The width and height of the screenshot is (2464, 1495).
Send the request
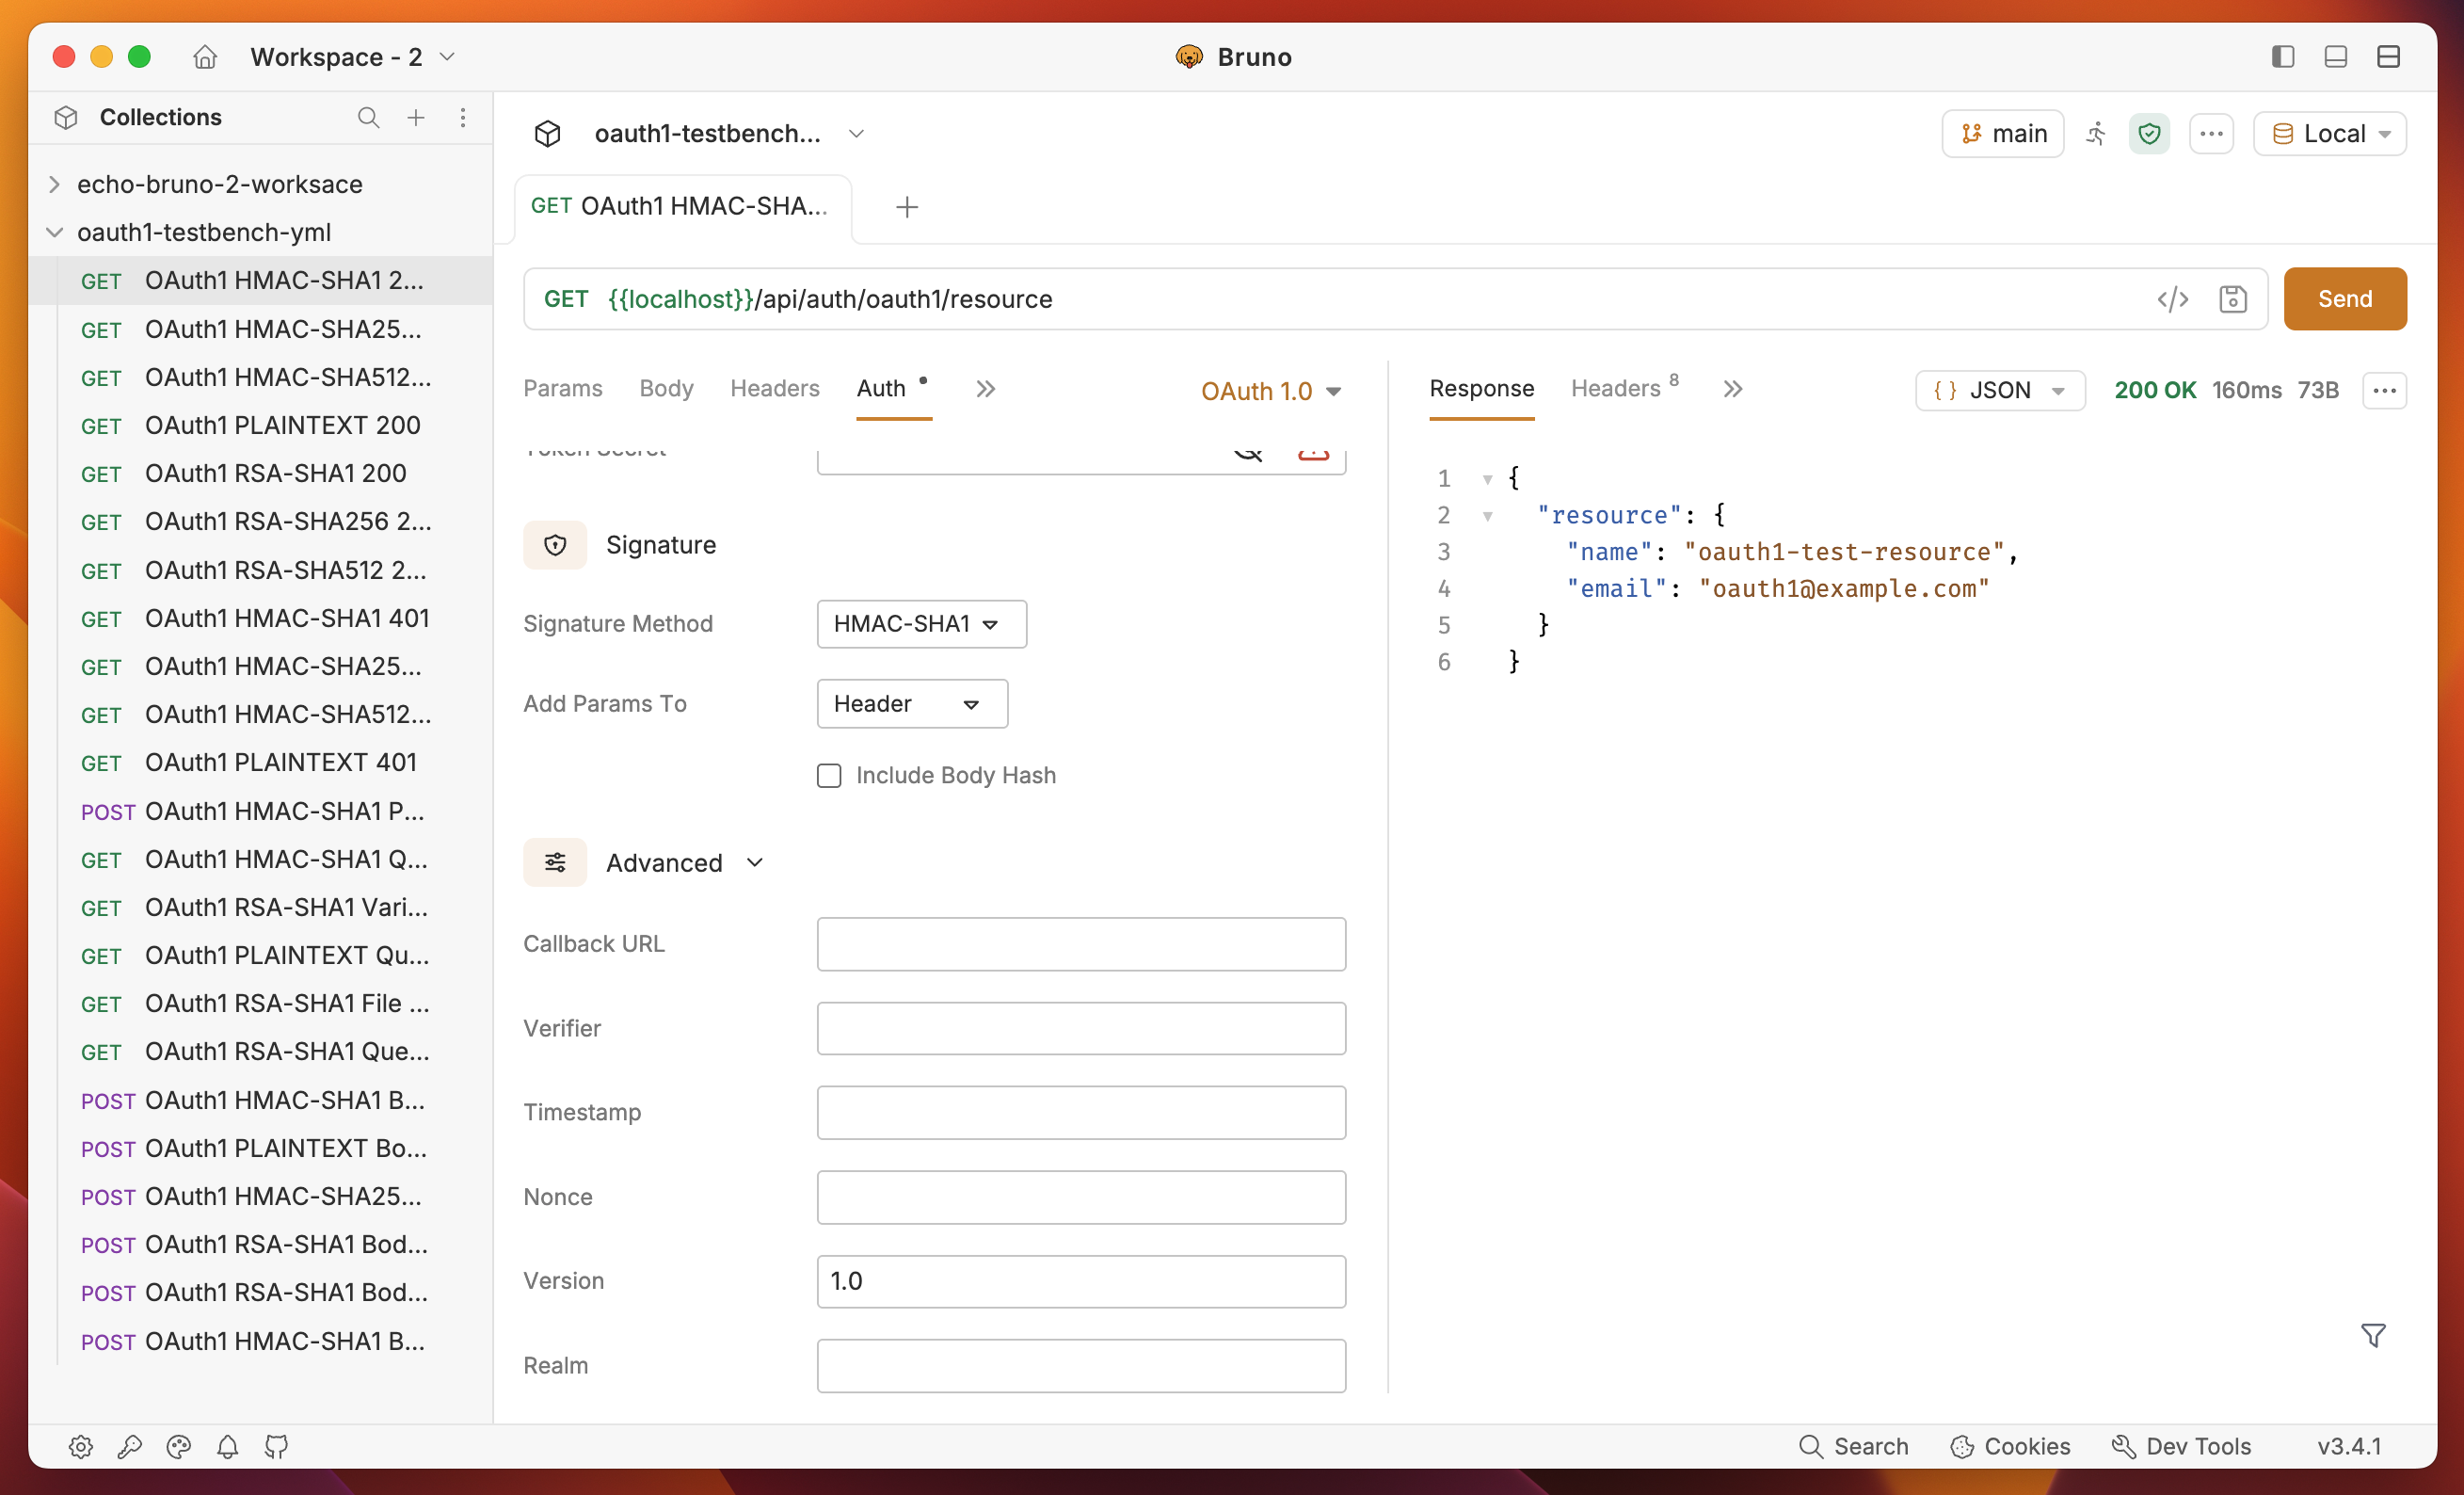[2345, 298]
